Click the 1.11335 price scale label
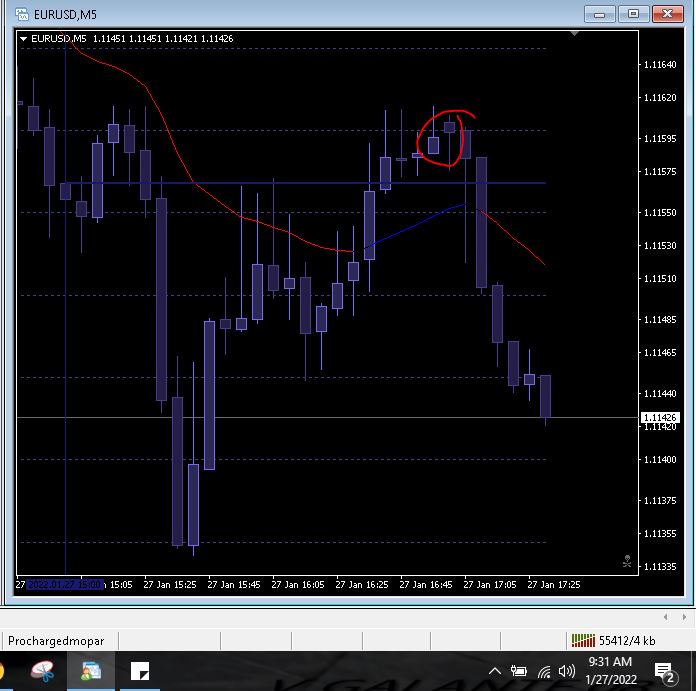 click(x=660, y=567)
